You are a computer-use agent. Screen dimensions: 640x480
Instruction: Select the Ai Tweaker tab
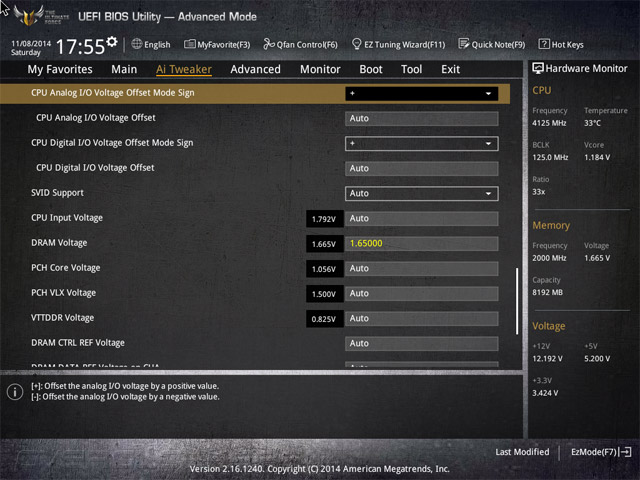pos(184,69)
